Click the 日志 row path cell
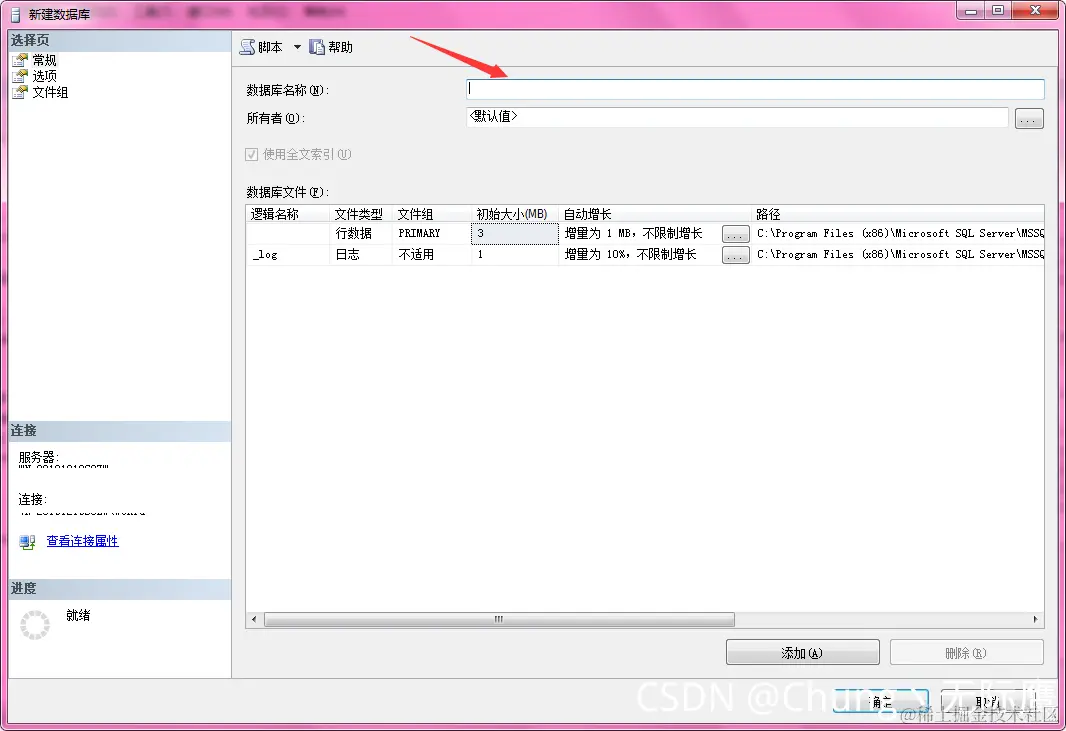The height and width of the screenshot is (731, 1066). coord(898,254)
